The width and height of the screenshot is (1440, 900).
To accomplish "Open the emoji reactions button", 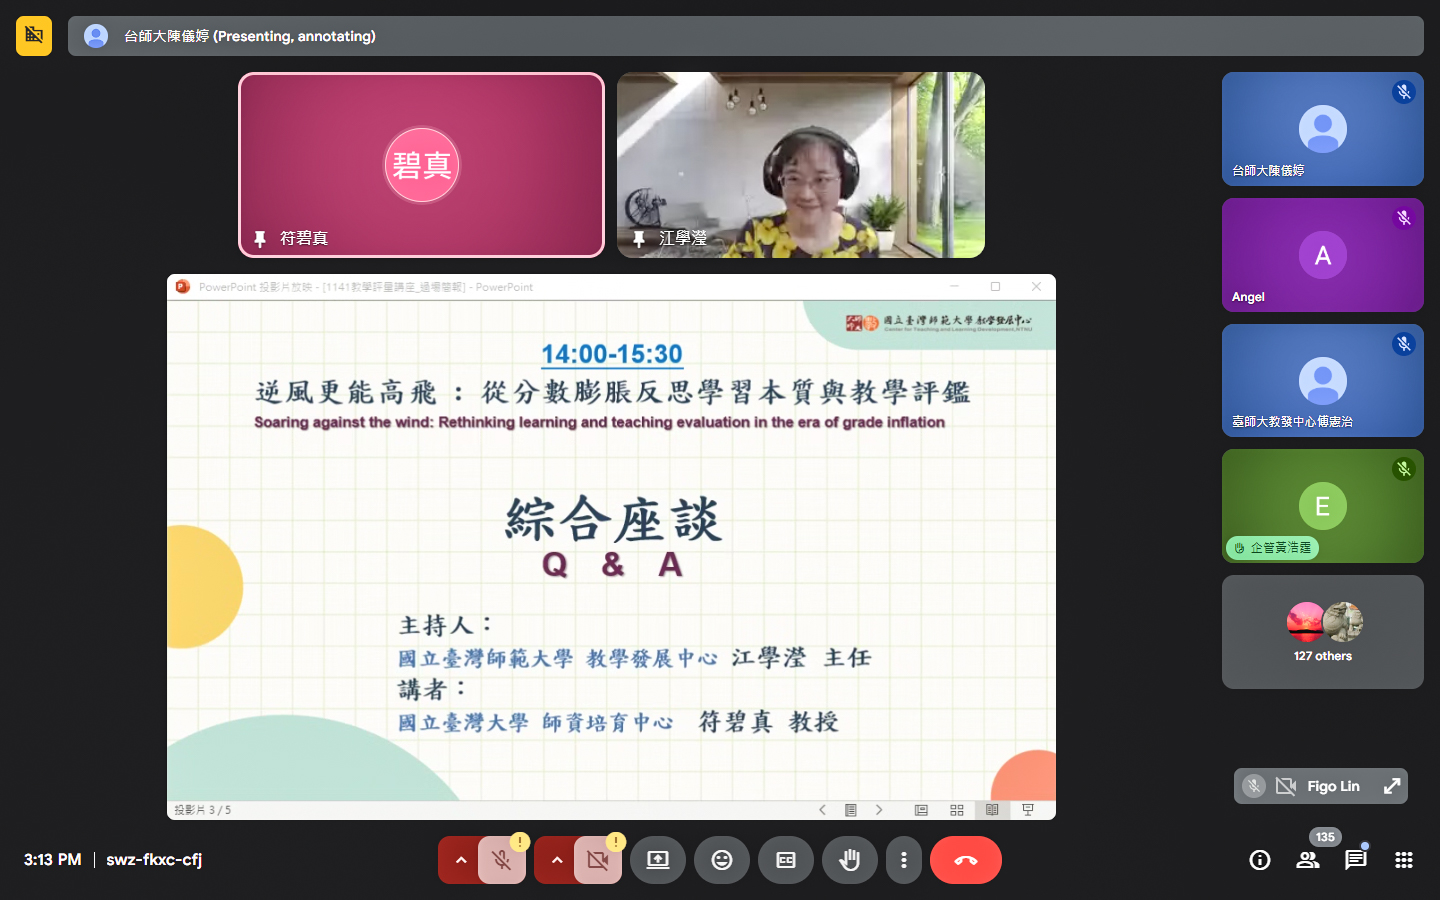I will click(x=722, y=860).
